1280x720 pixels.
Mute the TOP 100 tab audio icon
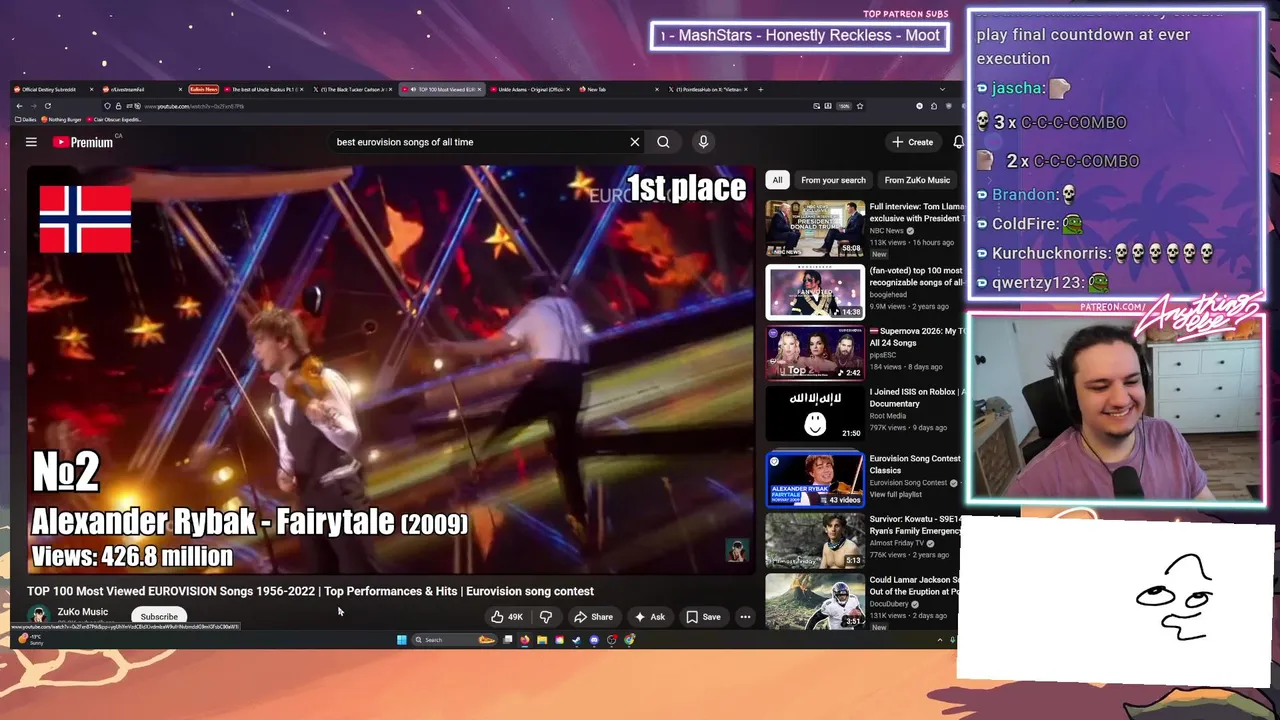413,89
